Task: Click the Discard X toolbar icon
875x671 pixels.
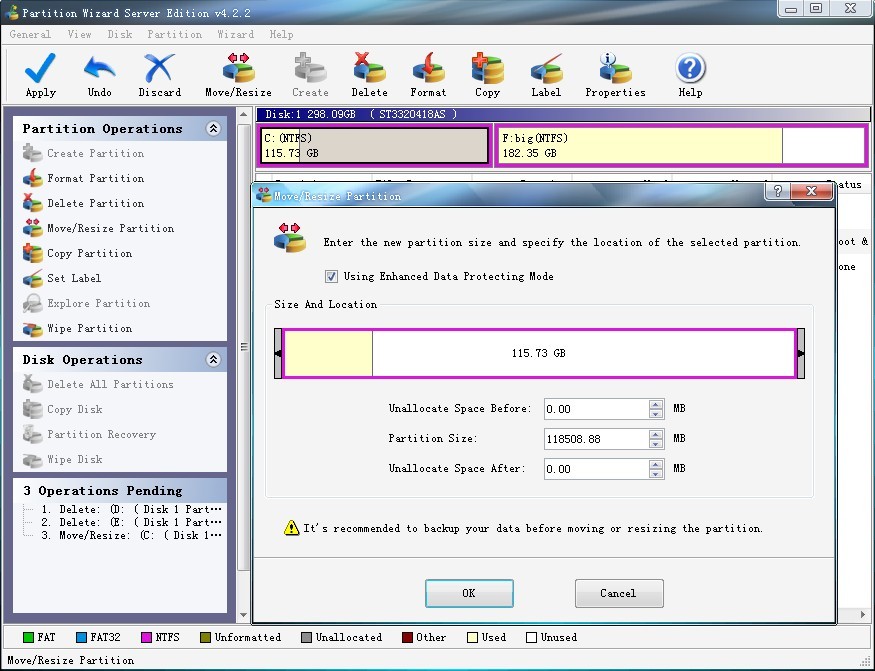Action: click(x=159, y=68)
